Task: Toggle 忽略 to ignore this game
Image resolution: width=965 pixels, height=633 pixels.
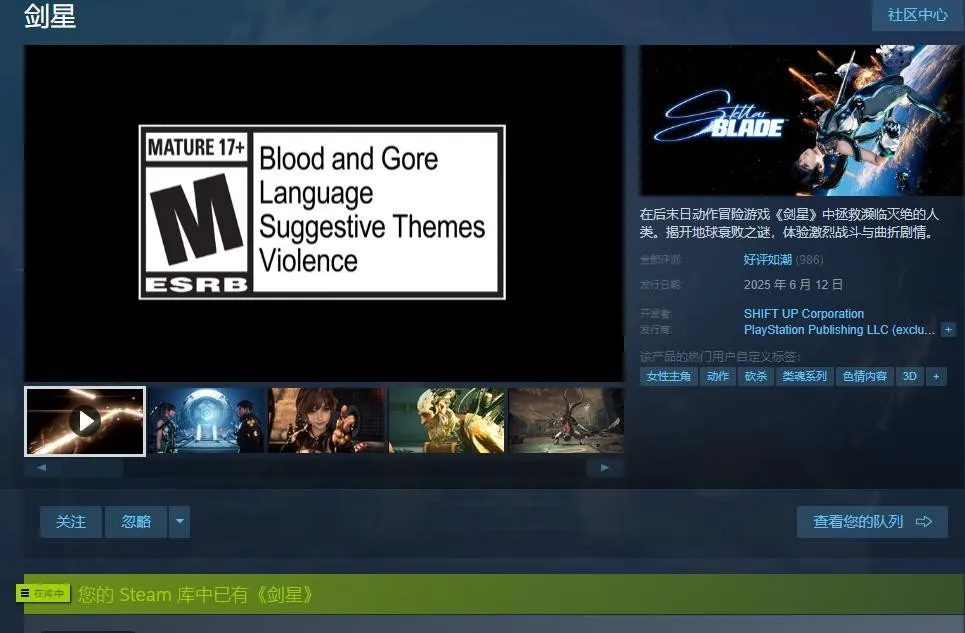Action: tap(136, 521)
